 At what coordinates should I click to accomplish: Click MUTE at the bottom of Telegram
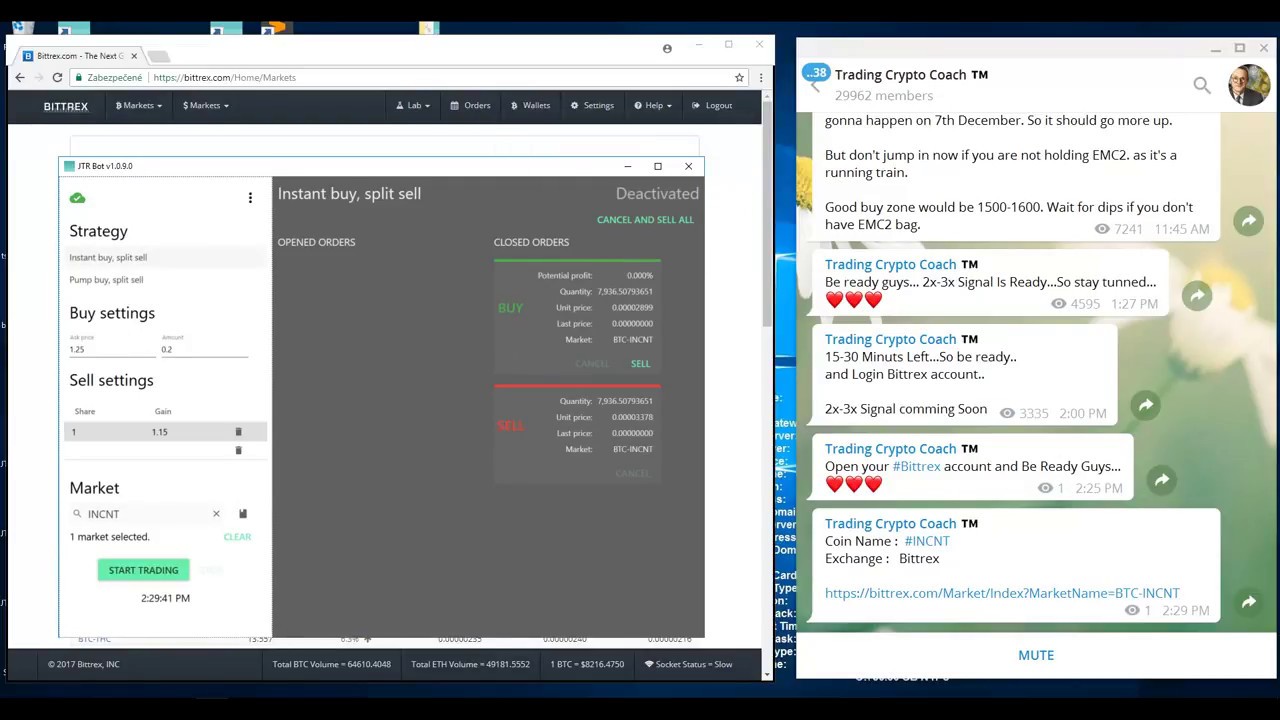1036,655
